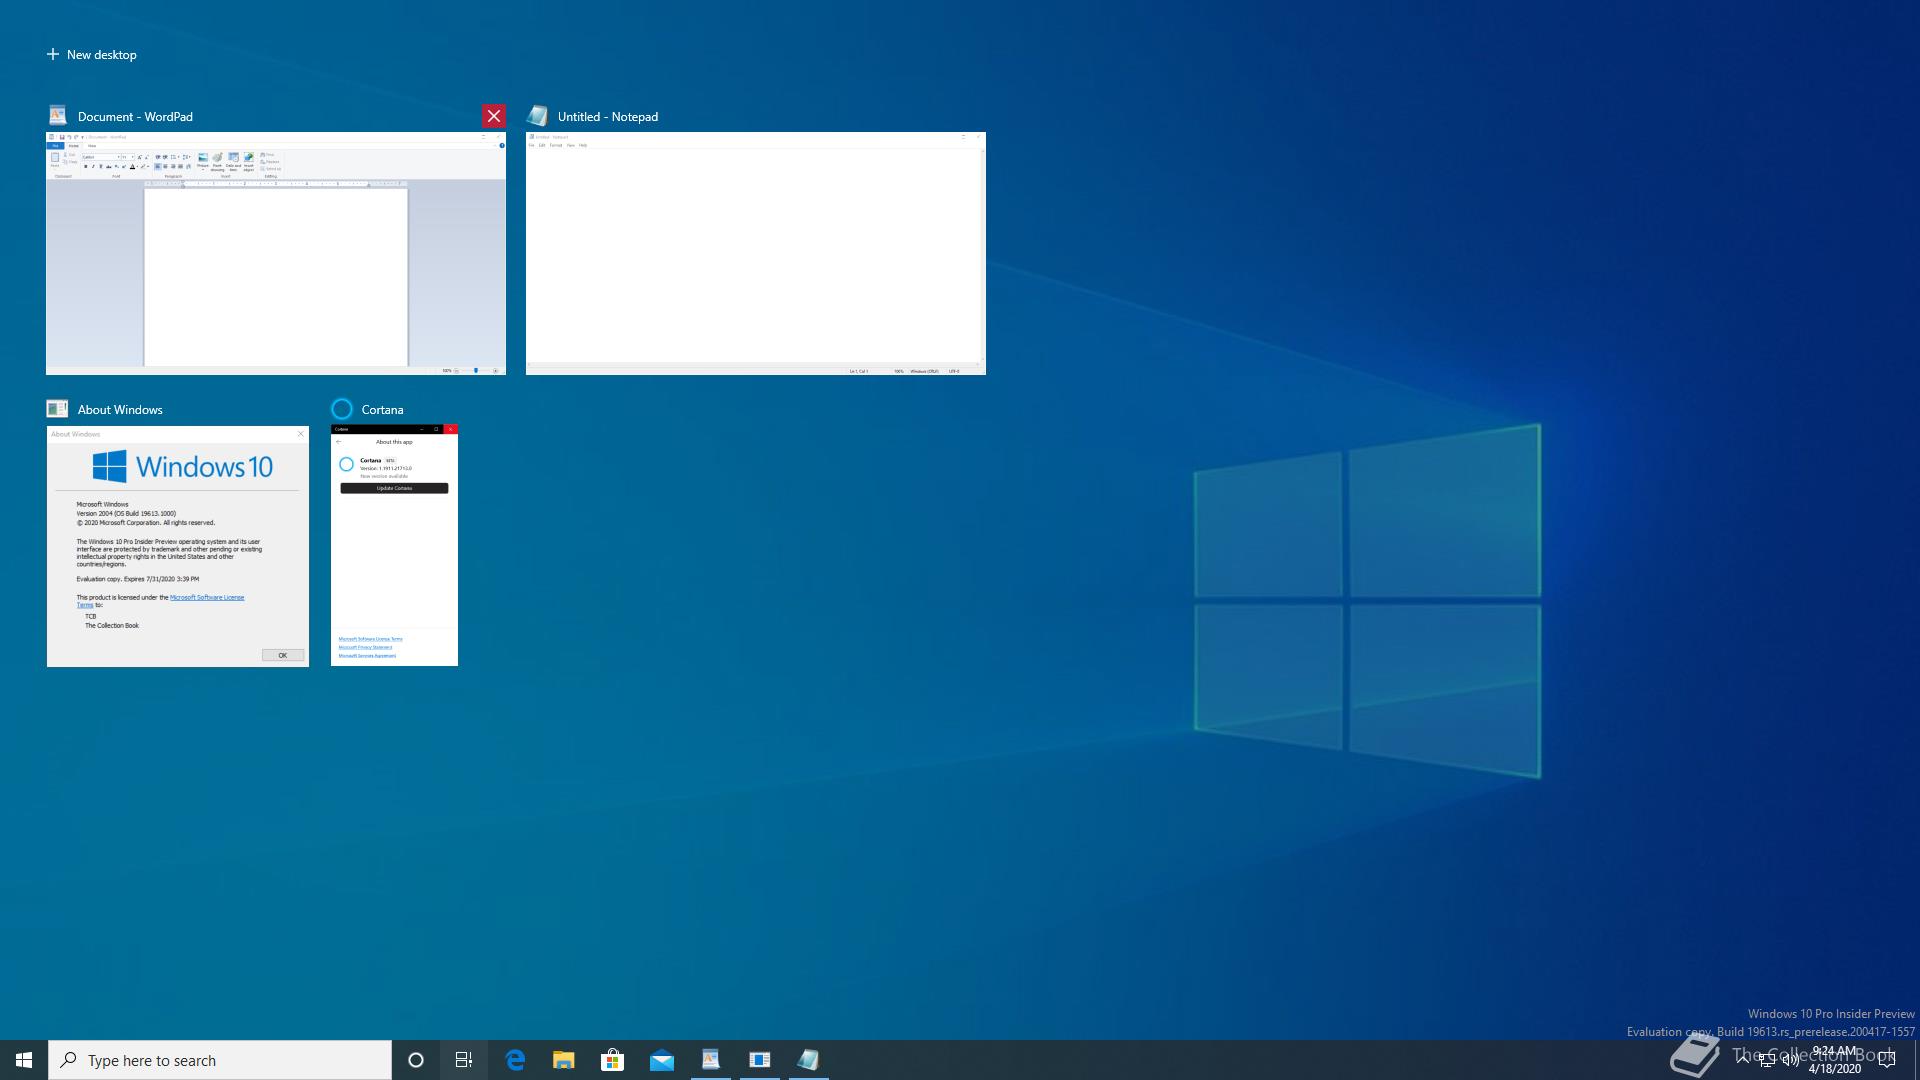Click the Cortana title text

tap(383, 409)
